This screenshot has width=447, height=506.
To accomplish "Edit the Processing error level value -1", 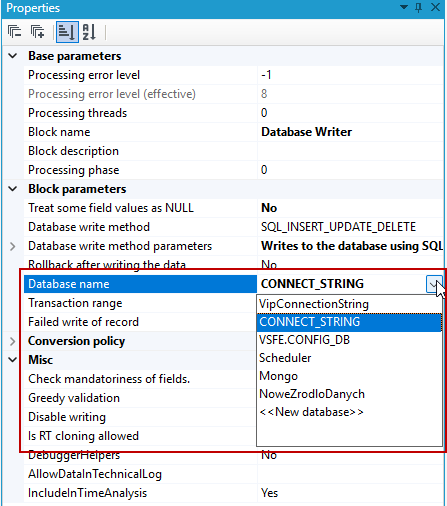I will click(x=350, y=75).
